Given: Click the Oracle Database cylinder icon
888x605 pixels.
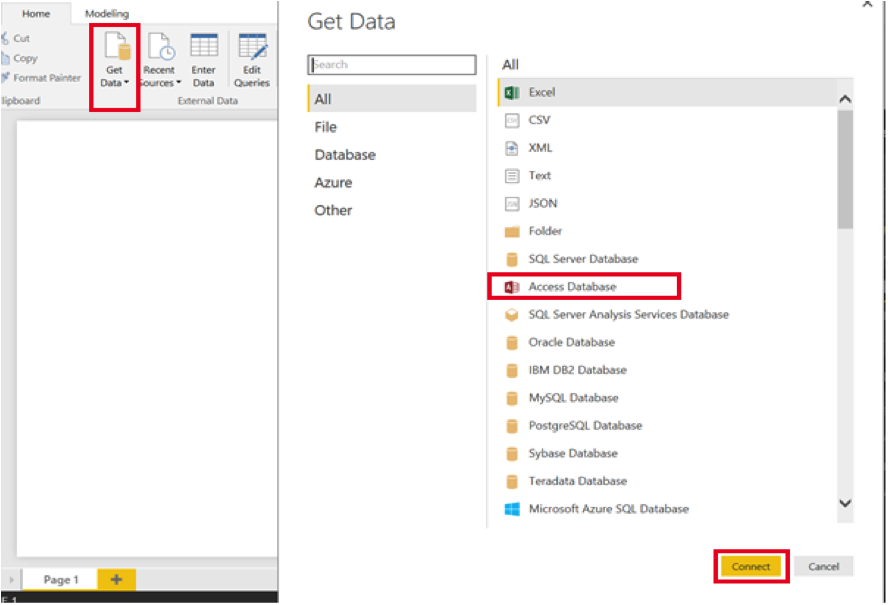Looking at the screenshot, I should [512, 342].
